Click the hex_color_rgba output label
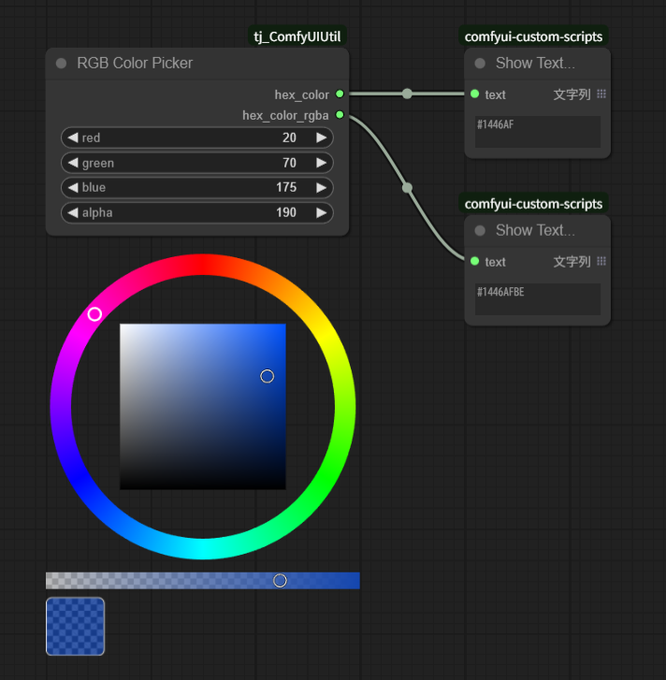Image resolution: width=666 pixels, height=680 pixels. pos(286,116)
